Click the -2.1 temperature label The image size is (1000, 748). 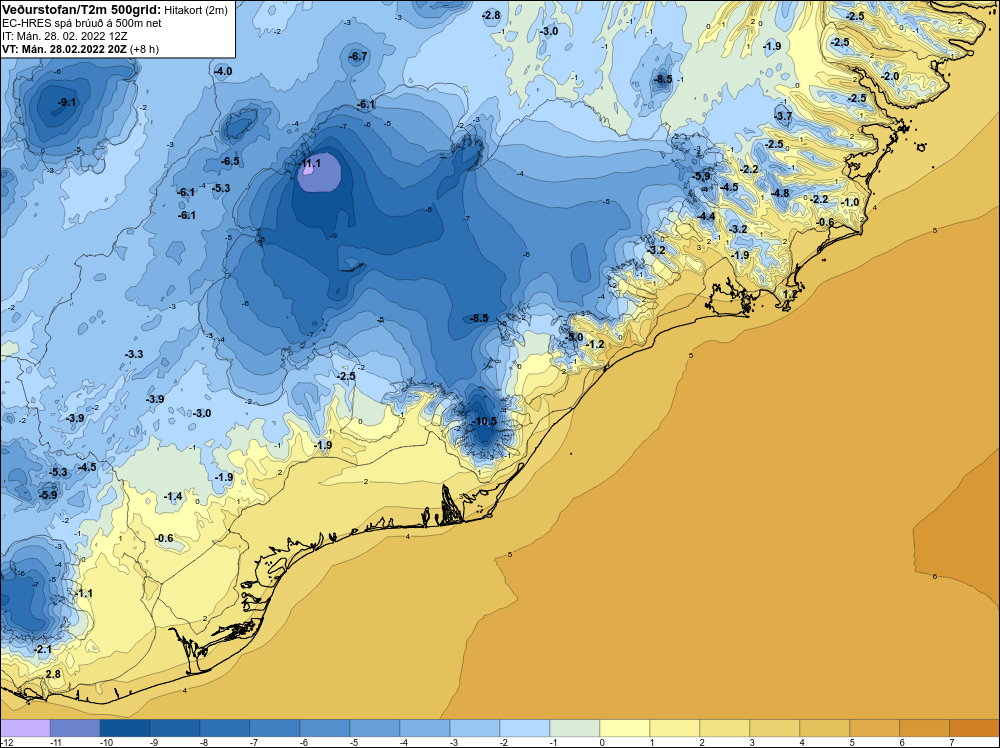click(x=43, y=649)
